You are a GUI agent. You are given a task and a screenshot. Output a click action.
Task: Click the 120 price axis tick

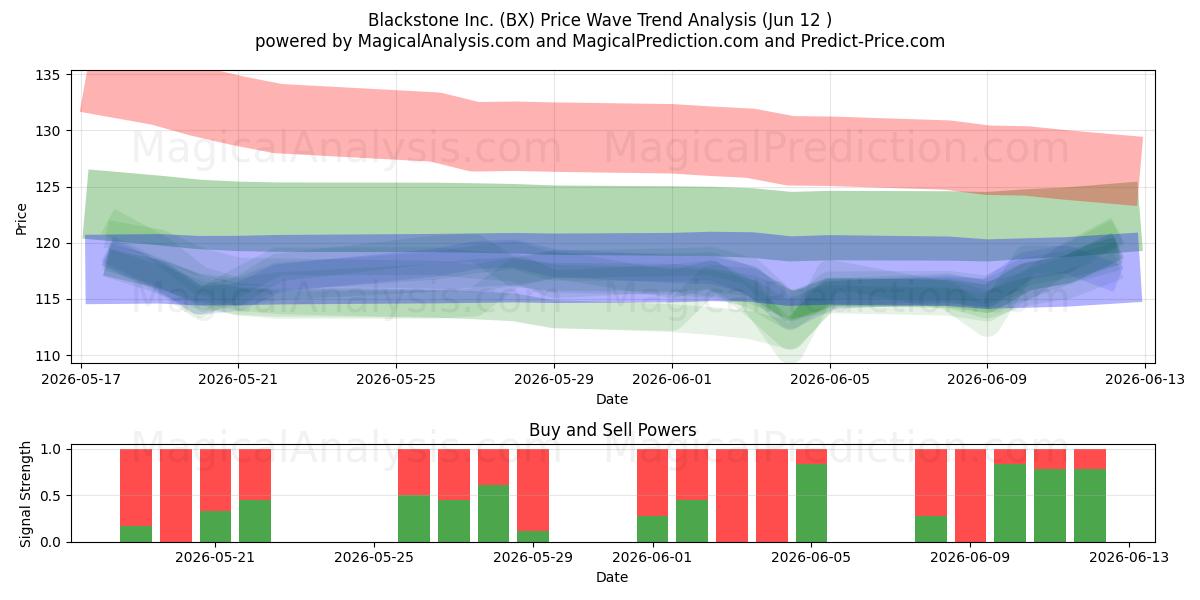coord(49,243)
